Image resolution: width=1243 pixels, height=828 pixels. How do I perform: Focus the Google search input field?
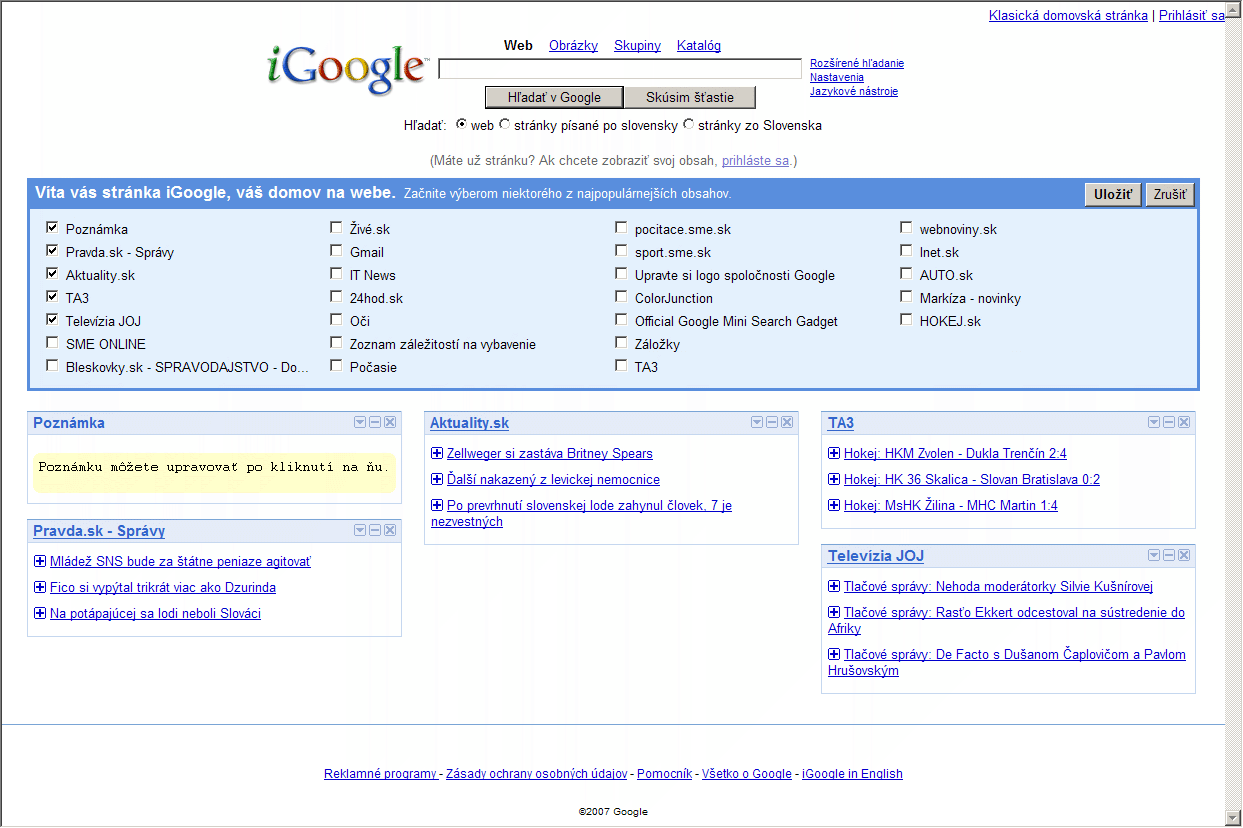point(620,69)
